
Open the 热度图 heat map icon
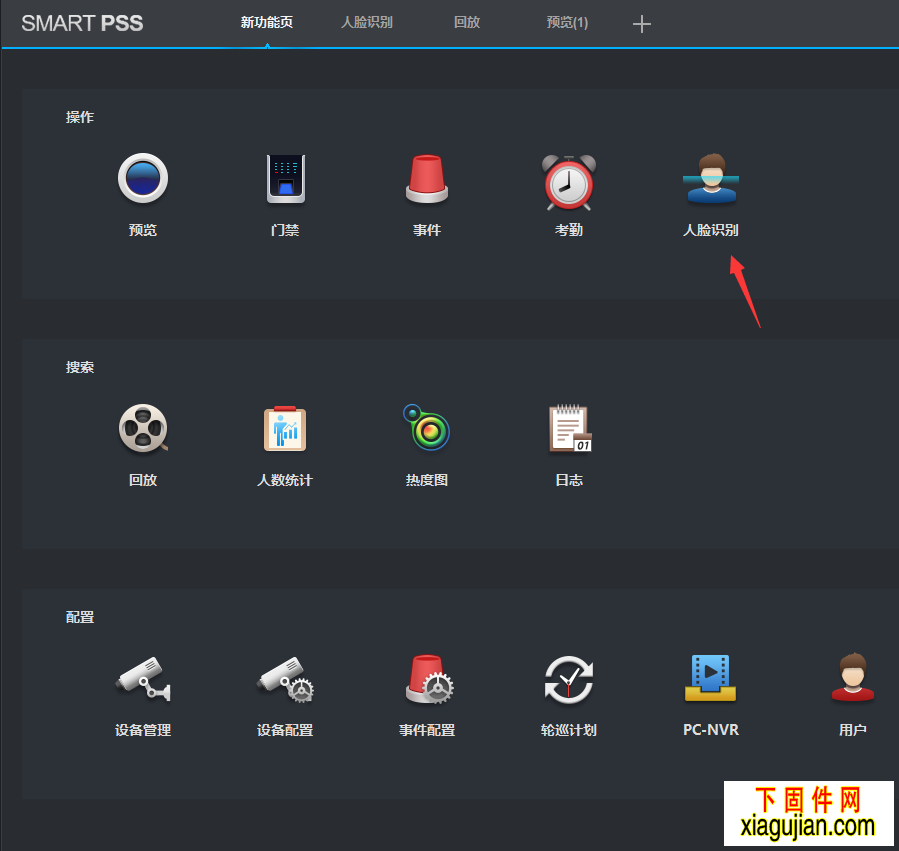427,427
